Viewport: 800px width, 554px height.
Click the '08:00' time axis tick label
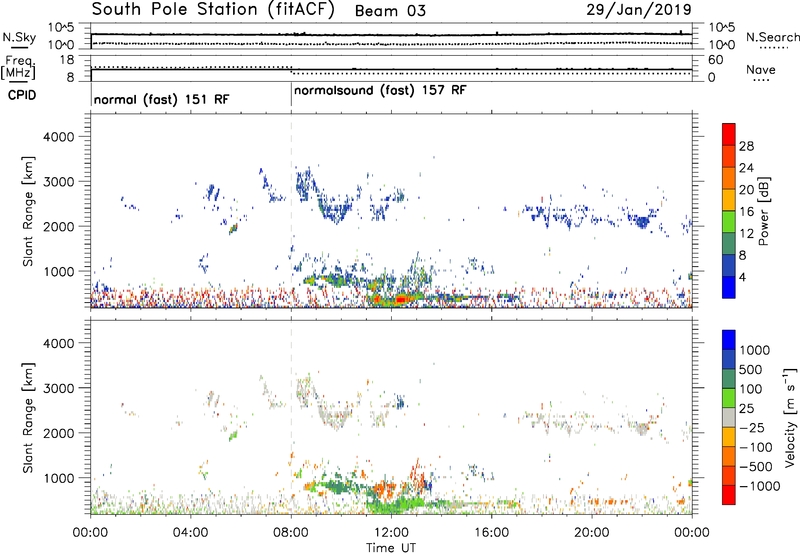coord(291,533)
